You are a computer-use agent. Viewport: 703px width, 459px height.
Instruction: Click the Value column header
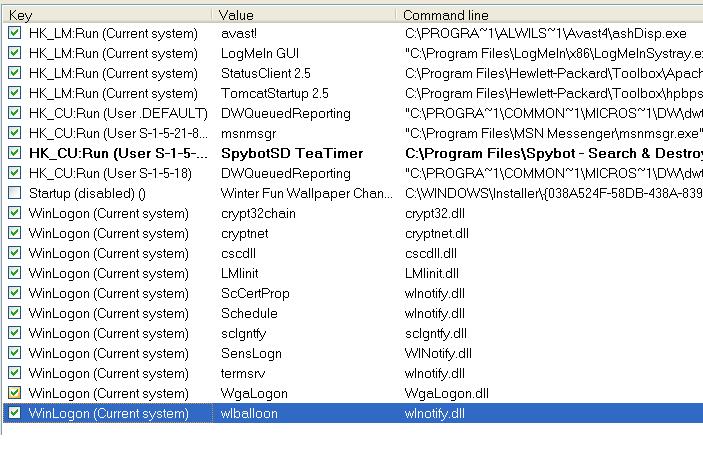(305, 15)
